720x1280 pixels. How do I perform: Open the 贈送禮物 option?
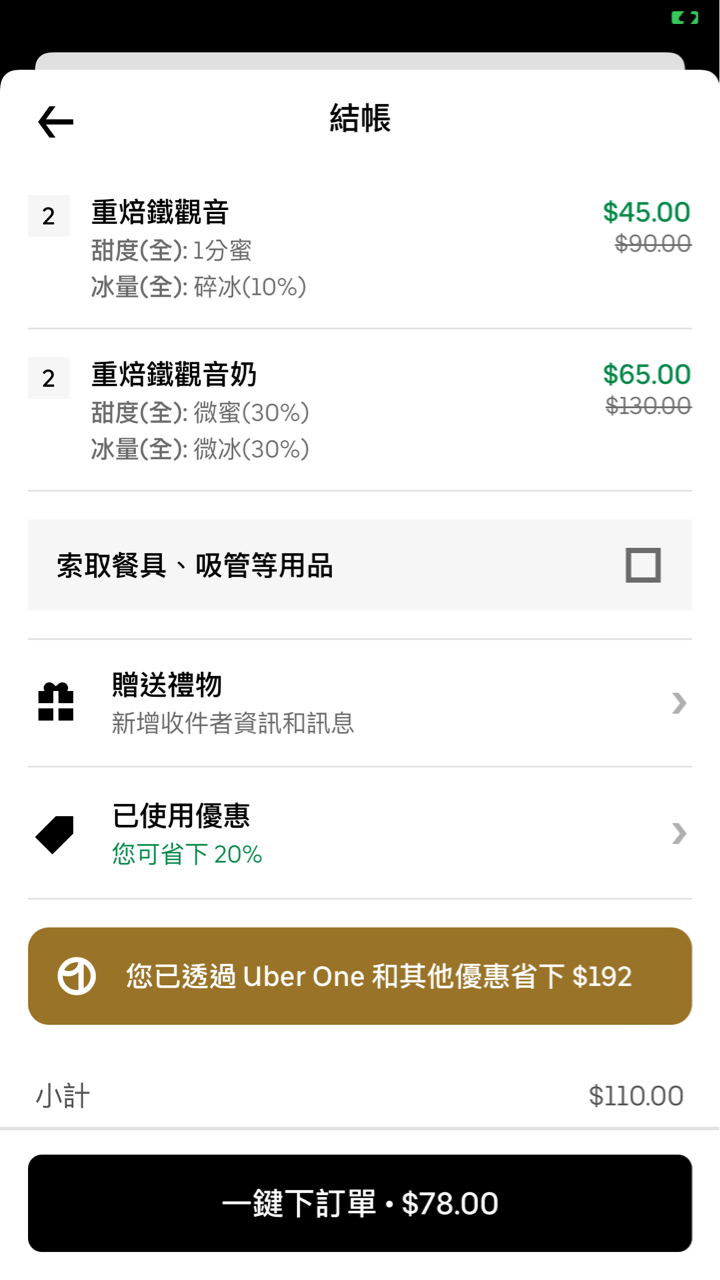coord(360,703)
